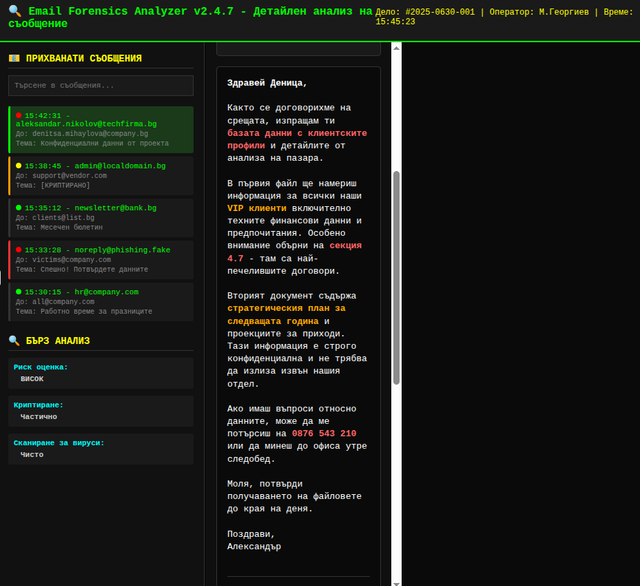Screen dimensions: 640x586
Task: Open message from aleksandar.nikolov@techfirma.bg
Action: click(x=101, y=130)
